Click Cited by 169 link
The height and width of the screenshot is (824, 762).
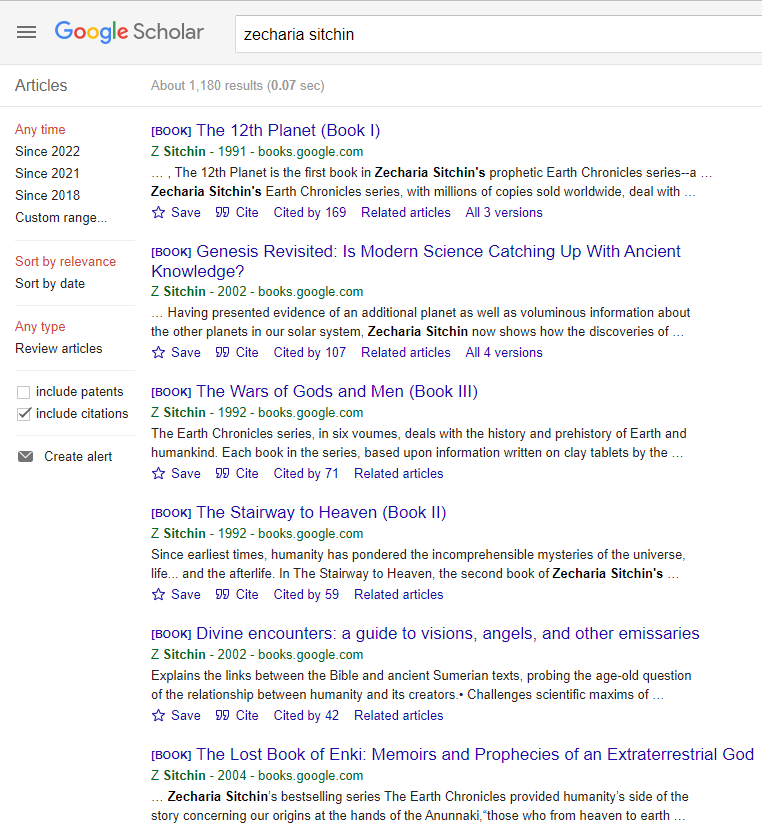[310, 212]
